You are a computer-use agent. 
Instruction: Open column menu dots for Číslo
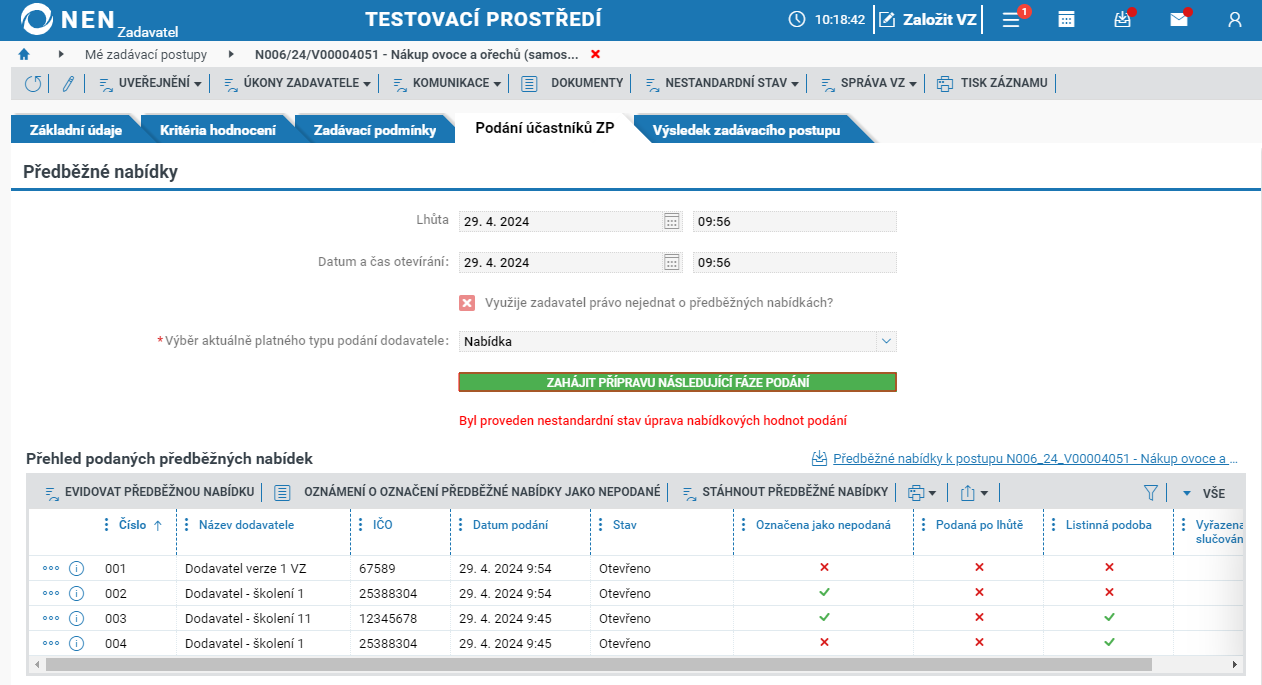click(x=107, y=525)
